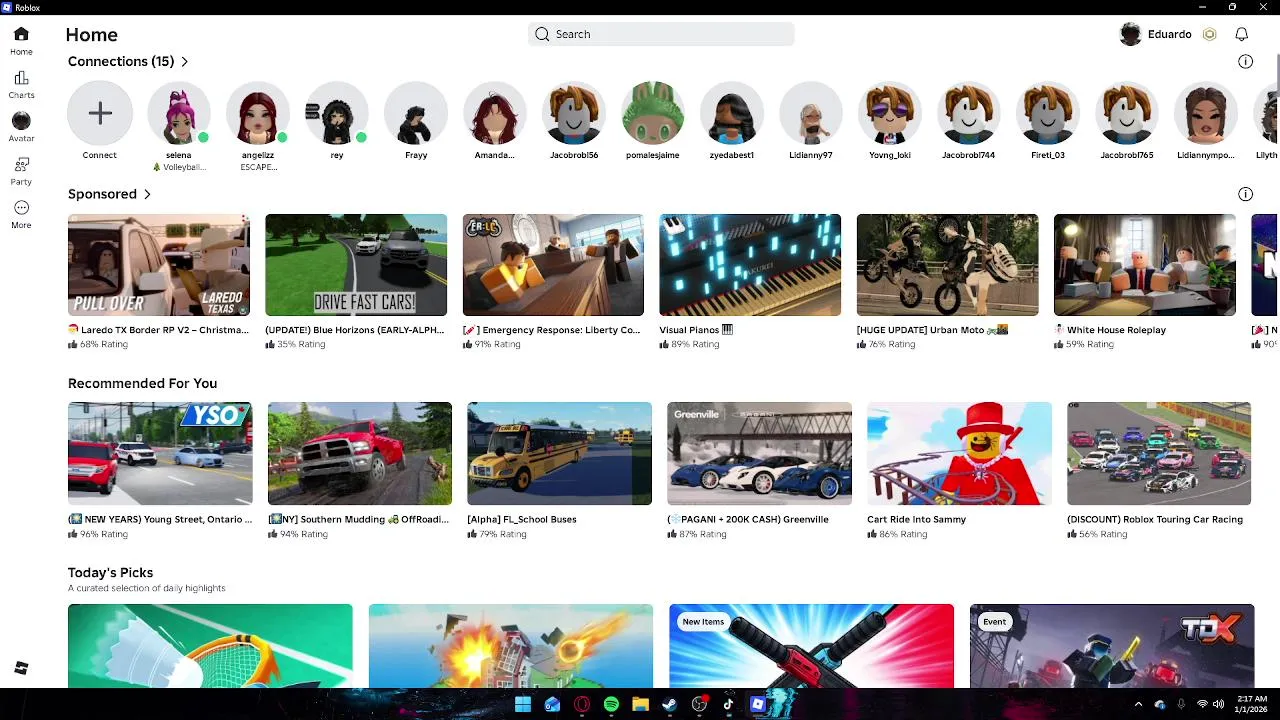
Task: Open Spotify from the taskbar
Action: [611, 705]
